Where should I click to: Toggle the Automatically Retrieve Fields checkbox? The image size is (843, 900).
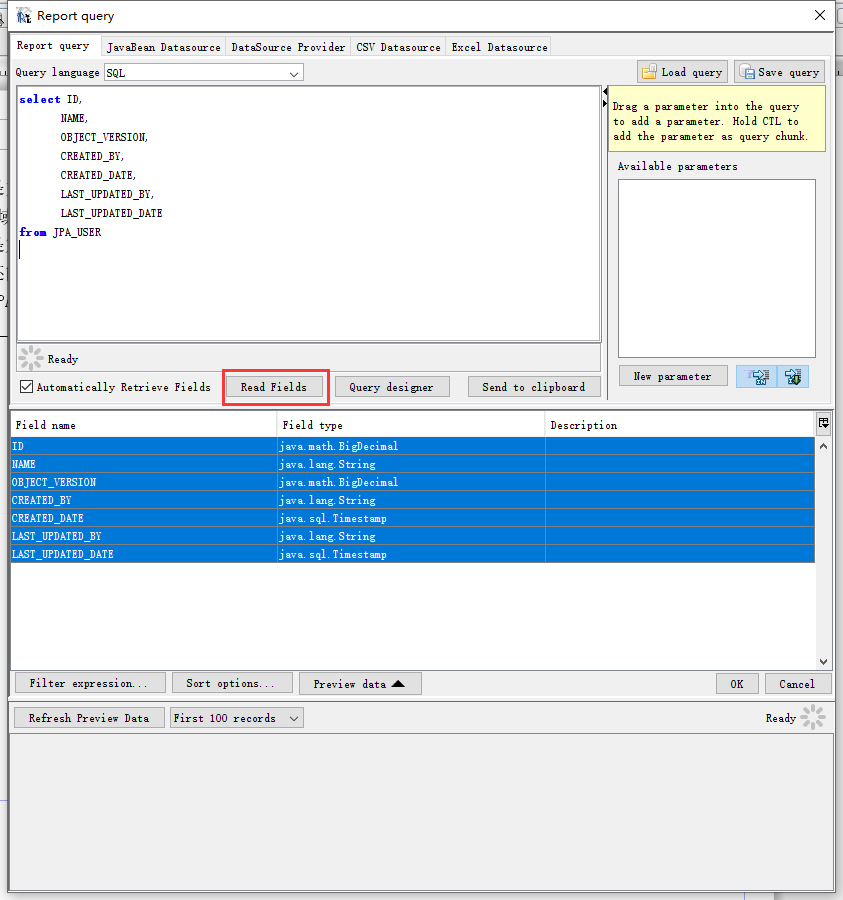pyautogui.click(x=26, y=387)
